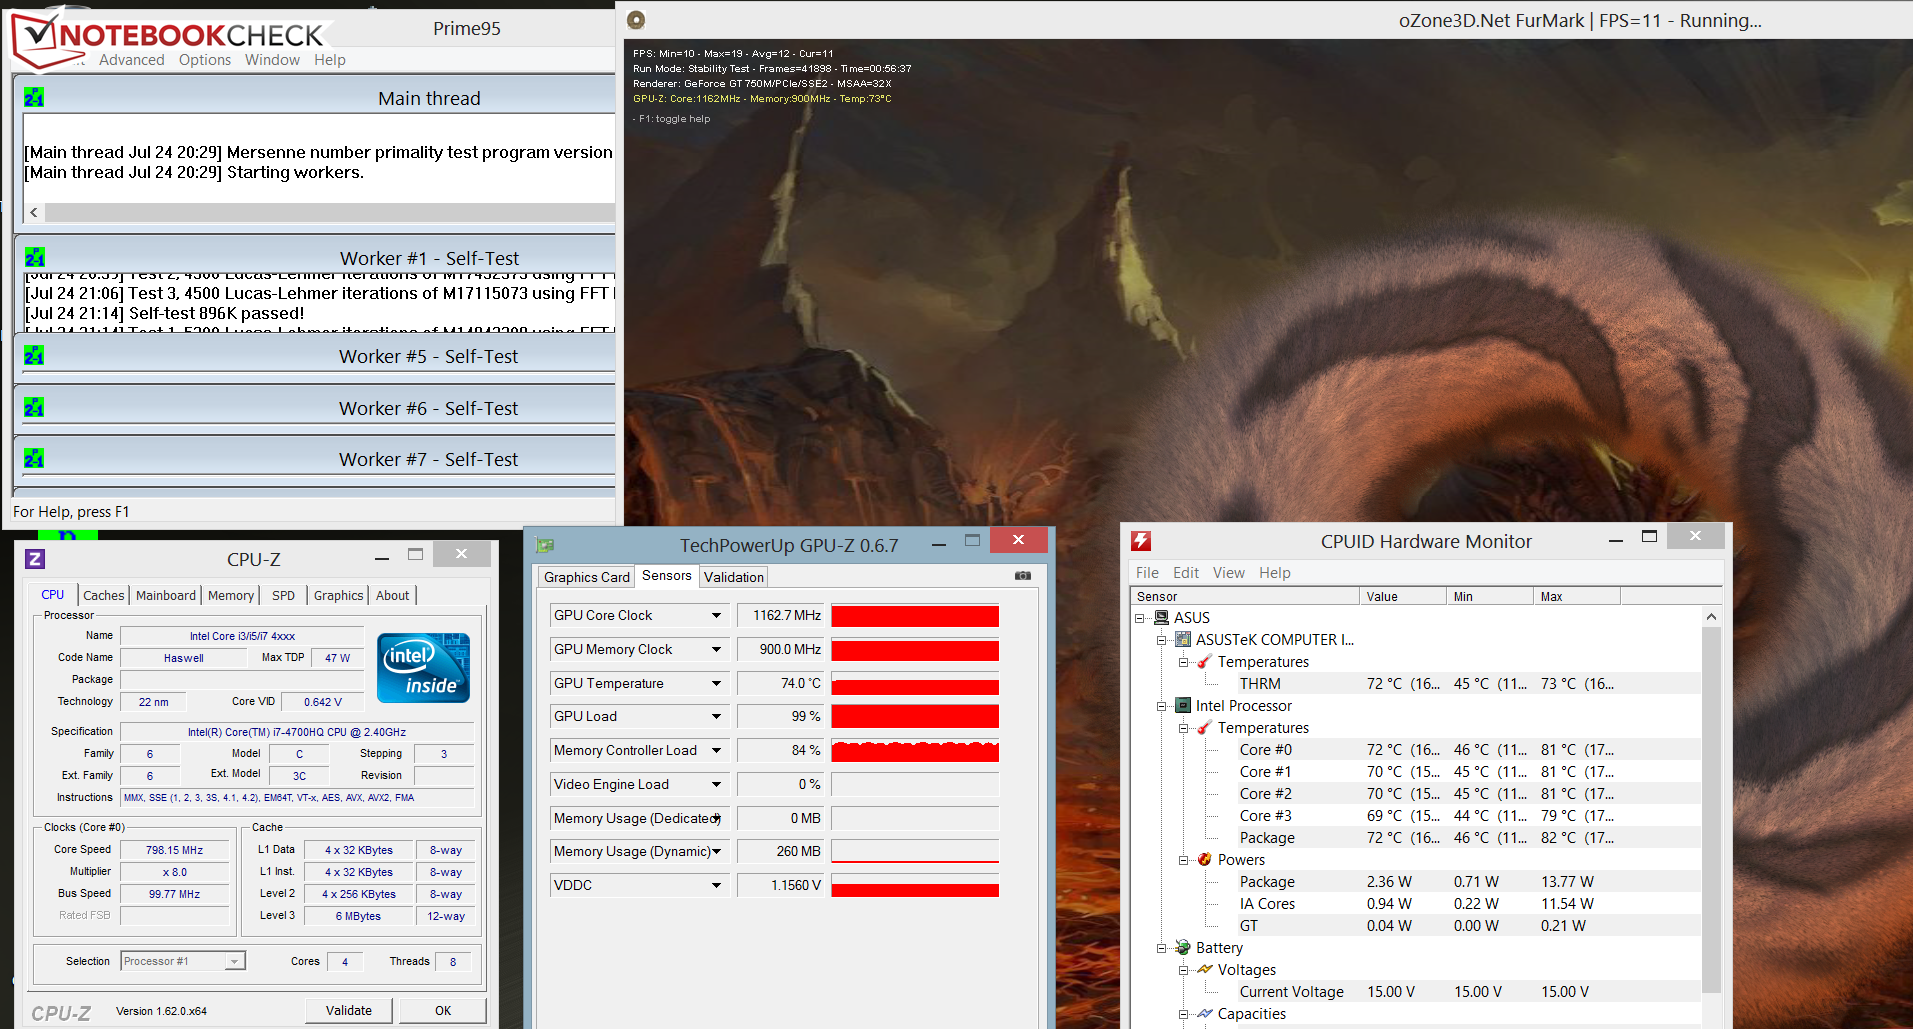Viewport: 1913px width, 1029px height.
Task: Switch to the SPD tab in CPU-Z
Action: click(x=284, y=595)
